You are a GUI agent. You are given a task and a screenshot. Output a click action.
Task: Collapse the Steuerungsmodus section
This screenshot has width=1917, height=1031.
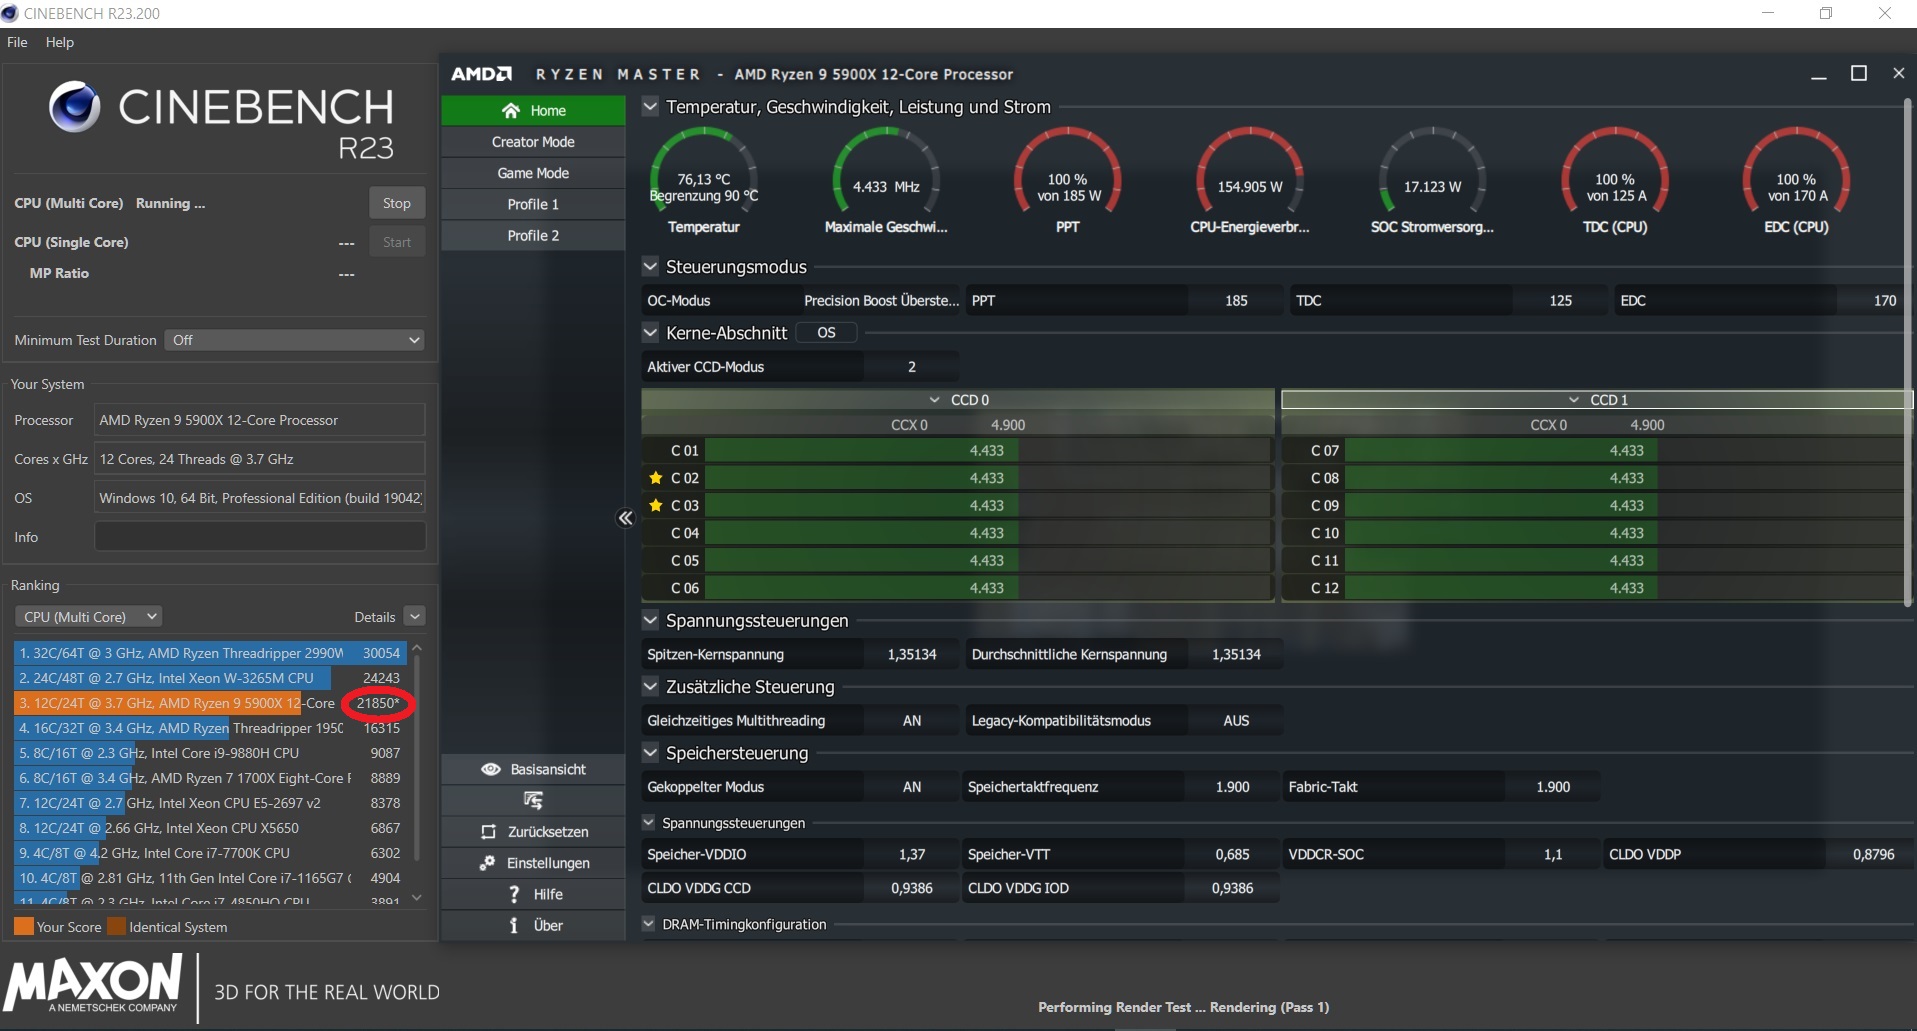(650, 266)
